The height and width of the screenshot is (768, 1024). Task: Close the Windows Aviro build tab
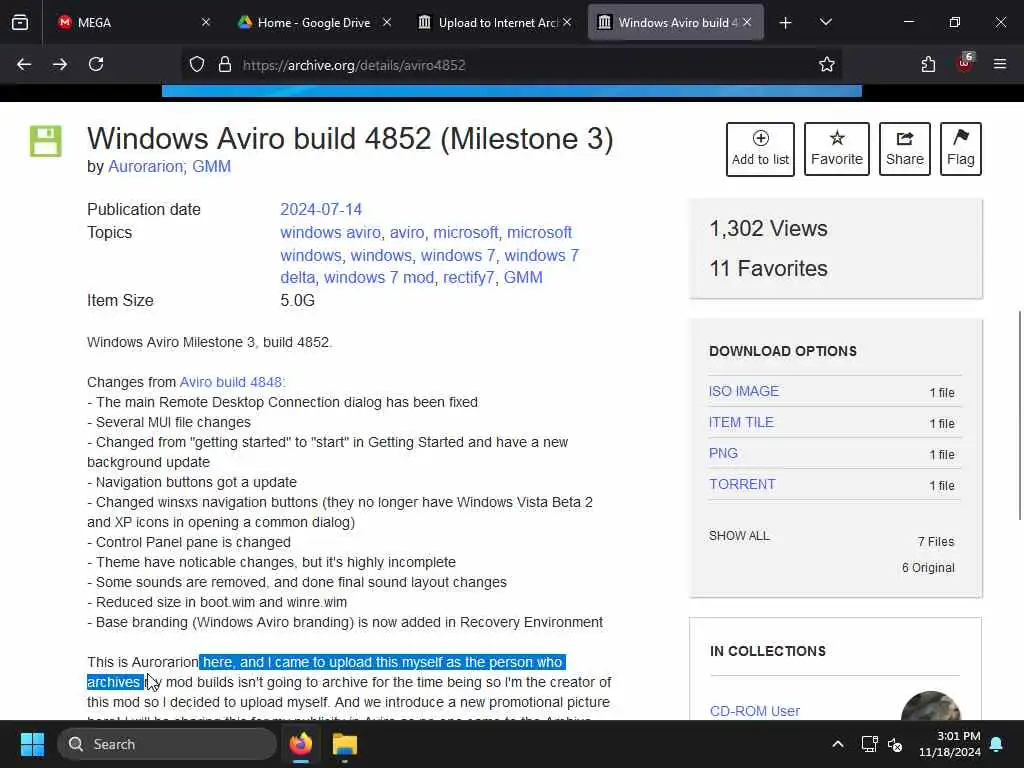click(747, 22)
